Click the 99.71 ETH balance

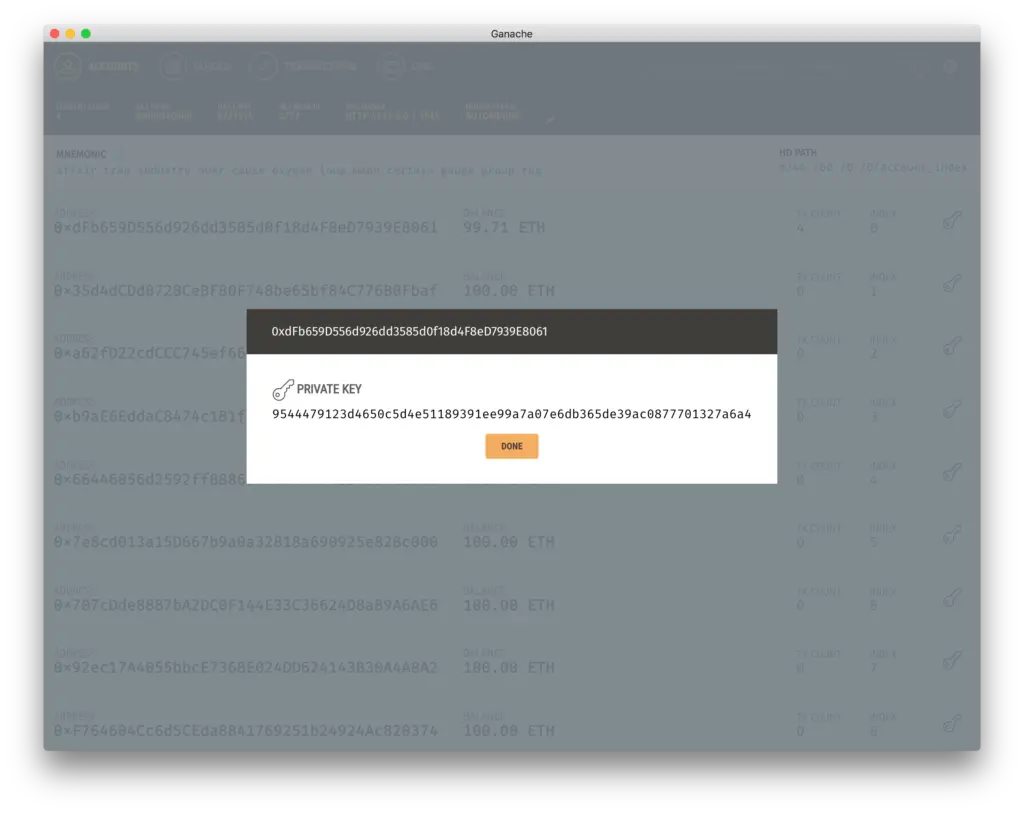[x=504, y=227]
